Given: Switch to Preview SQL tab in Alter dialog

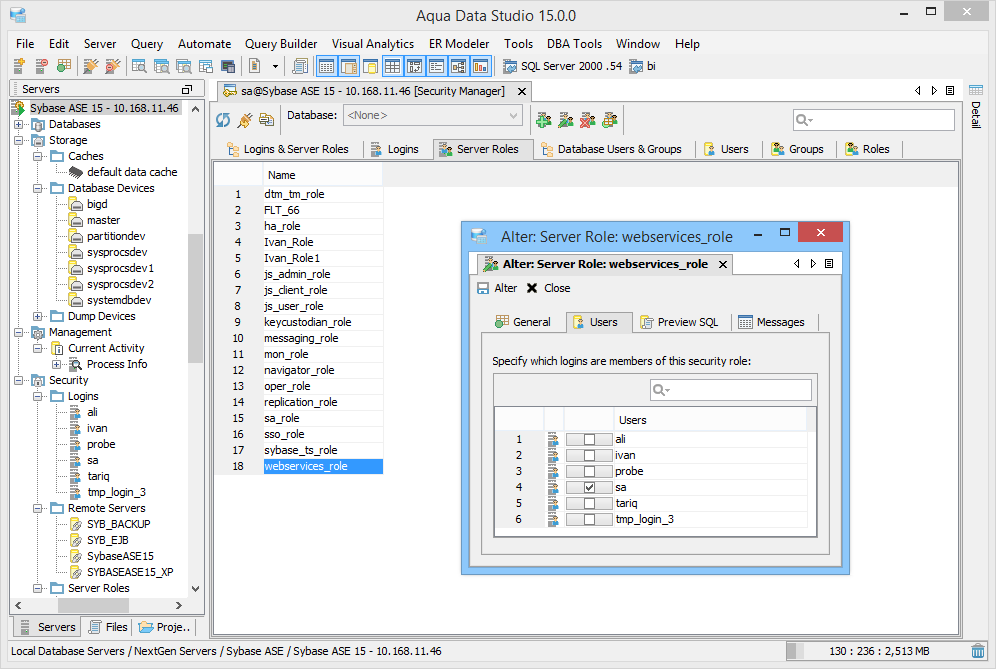Looking at the screenshot, I should 679,322.
